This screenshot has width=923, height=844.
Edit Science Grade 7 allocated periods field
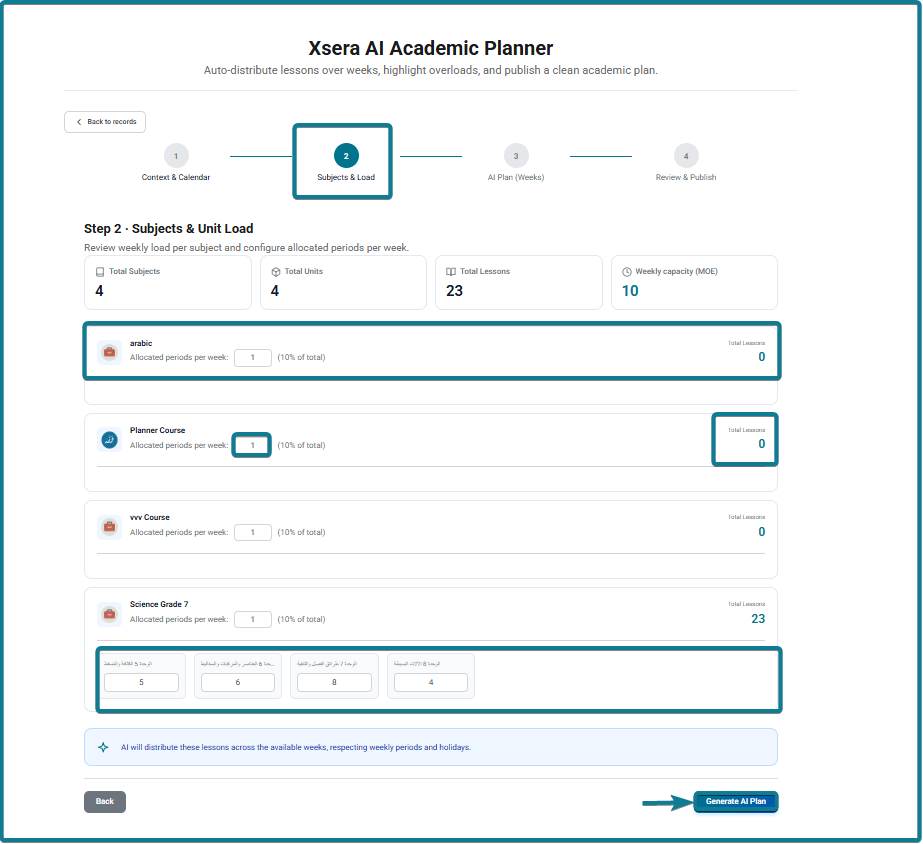coord(253,619)
